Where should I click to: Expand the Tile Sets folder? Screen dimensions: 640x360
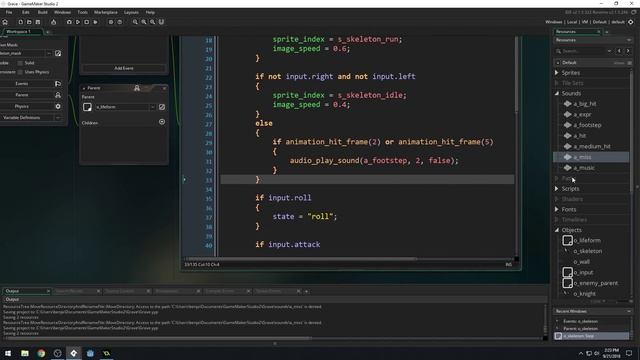pos(557,83)
